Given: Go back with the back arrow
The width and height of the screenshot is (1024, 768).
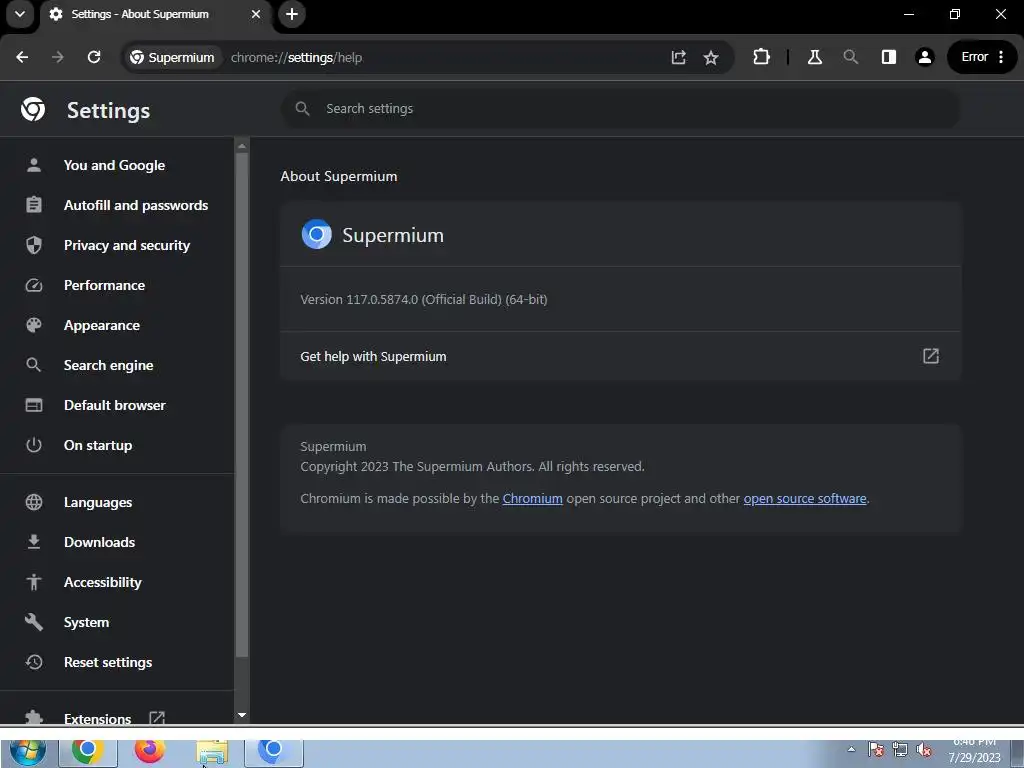Looking at the screenshot, I should click(22, 57).
